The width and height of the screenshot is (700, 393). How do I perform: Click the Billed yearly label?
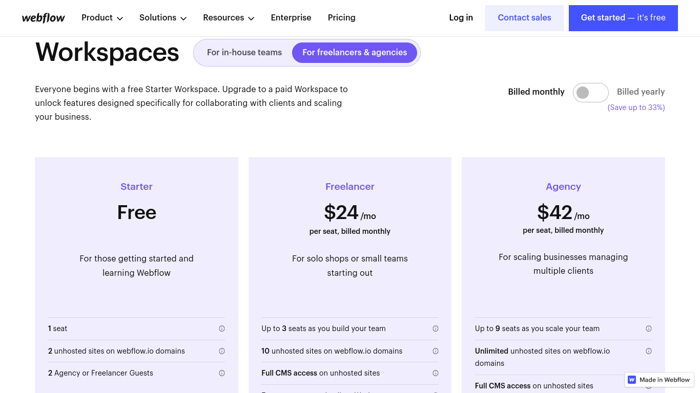click(641, 92)
